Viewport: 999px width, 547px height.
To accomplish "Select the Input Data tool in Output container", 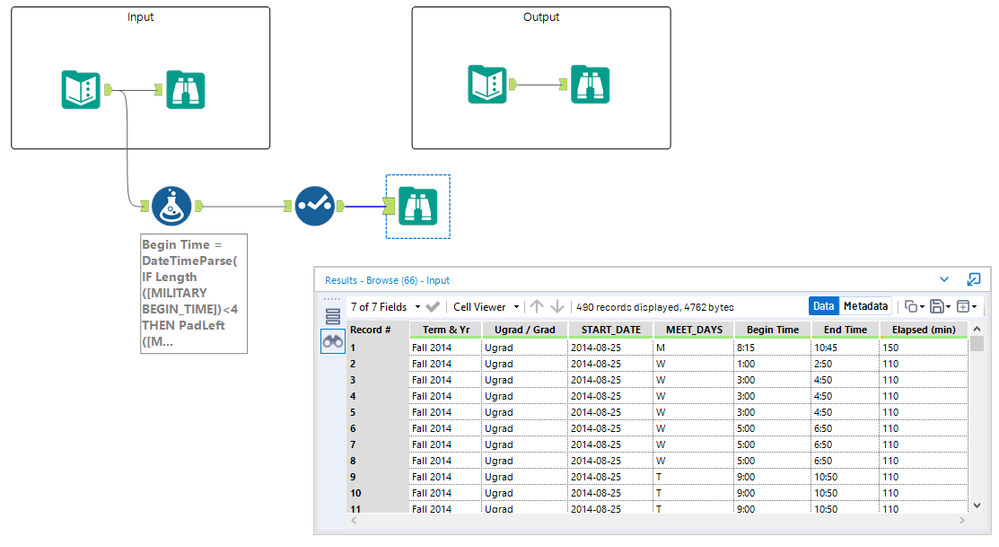I will [x=487, y=84].
